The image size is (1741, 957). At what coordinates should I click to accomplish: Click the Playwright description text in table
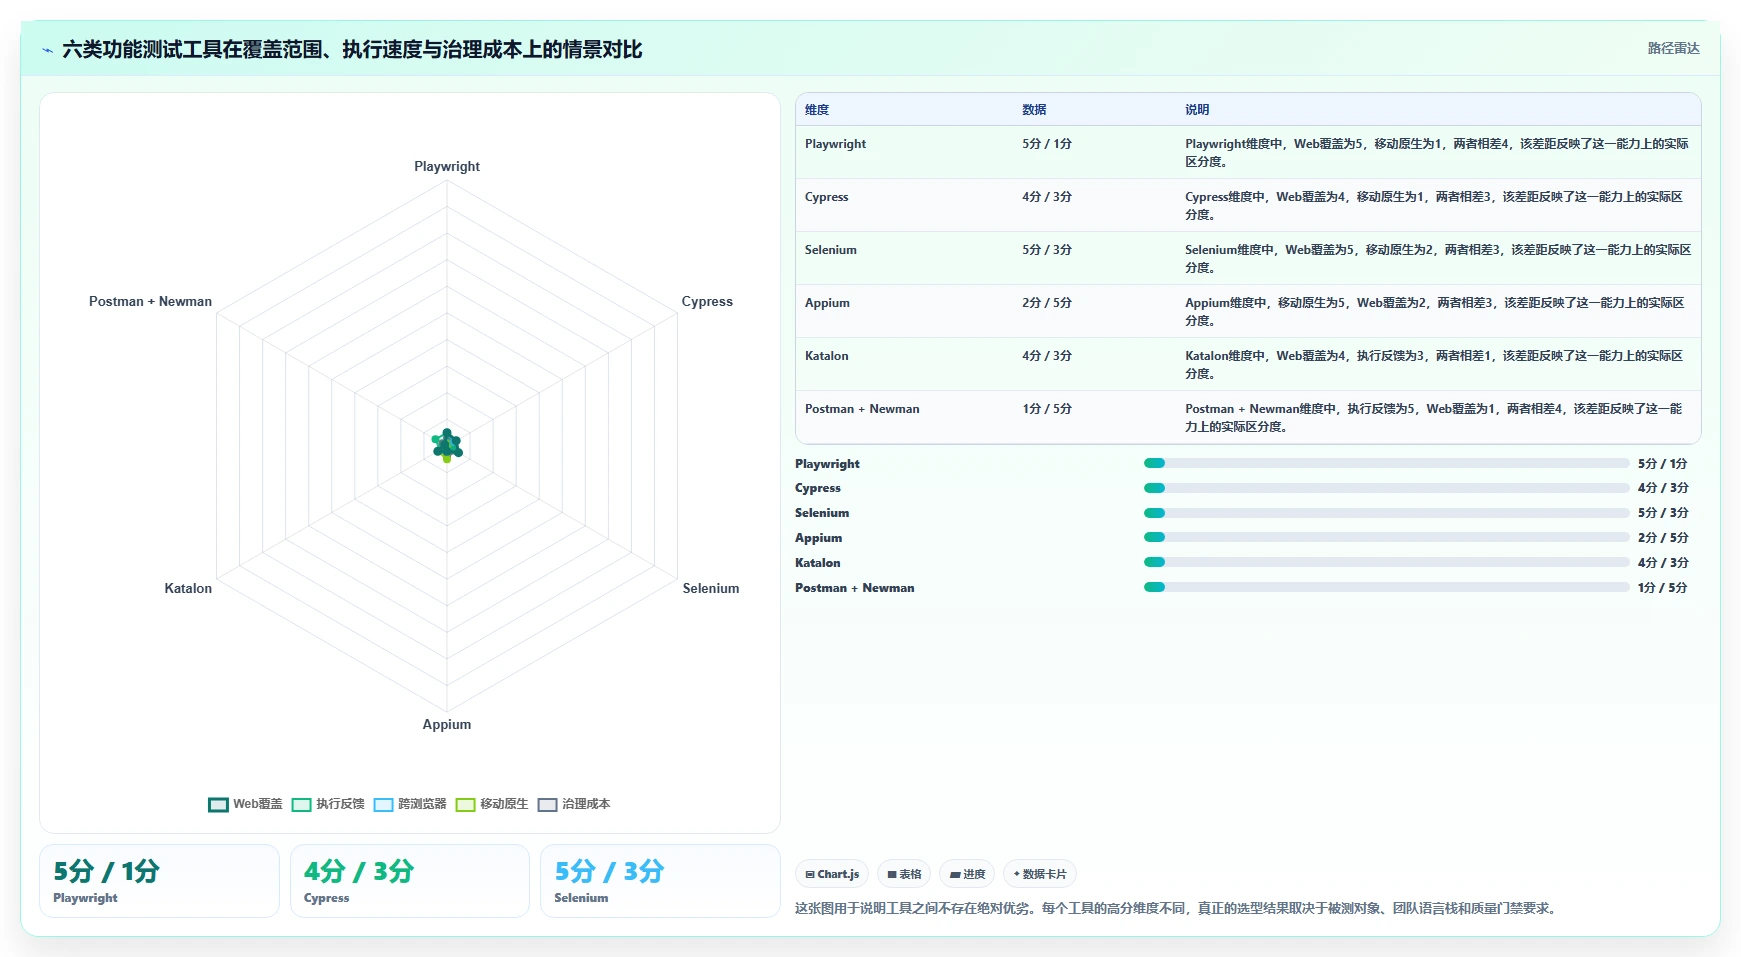click(x=1437, y=153)
